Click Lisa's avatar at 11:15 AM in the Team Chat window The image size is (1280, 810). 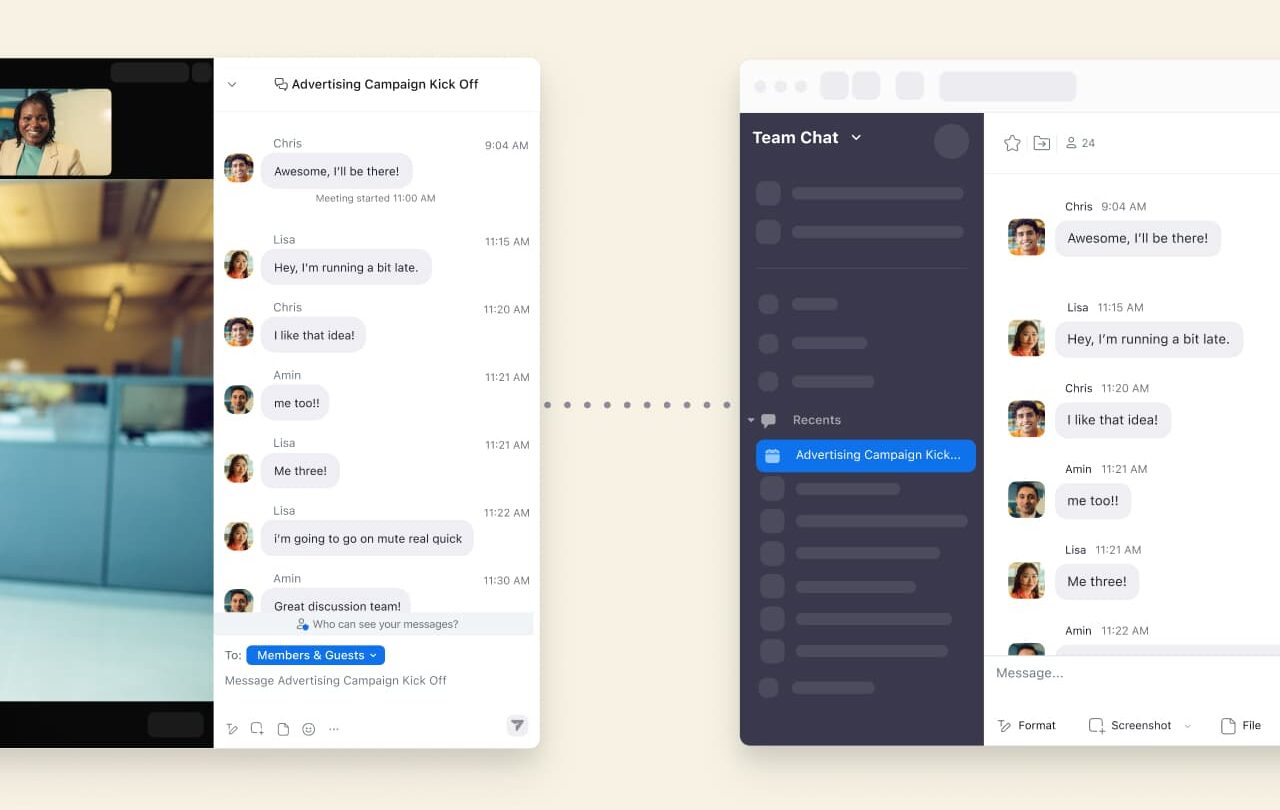point(1026,338)
